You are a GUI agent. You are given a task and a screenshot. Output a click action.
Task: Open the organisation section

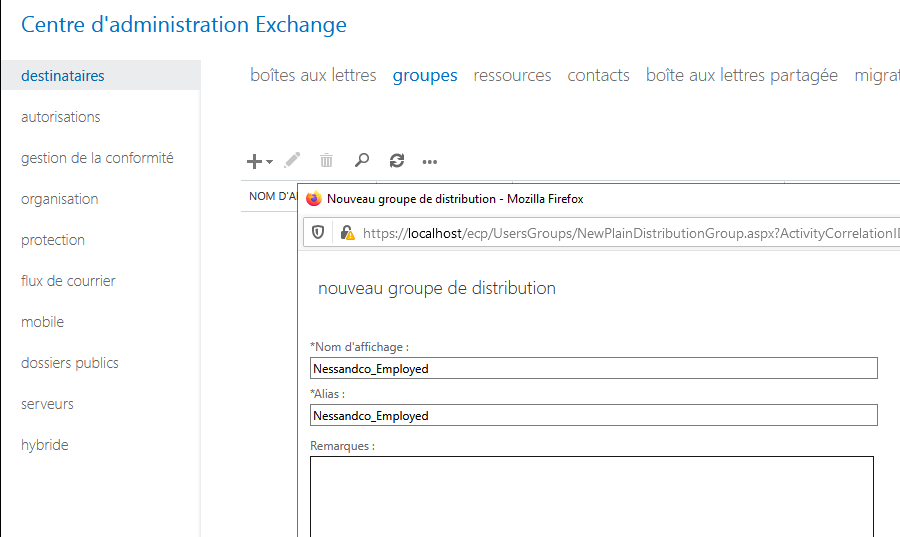pyautogui.click(x=60, y=199)
